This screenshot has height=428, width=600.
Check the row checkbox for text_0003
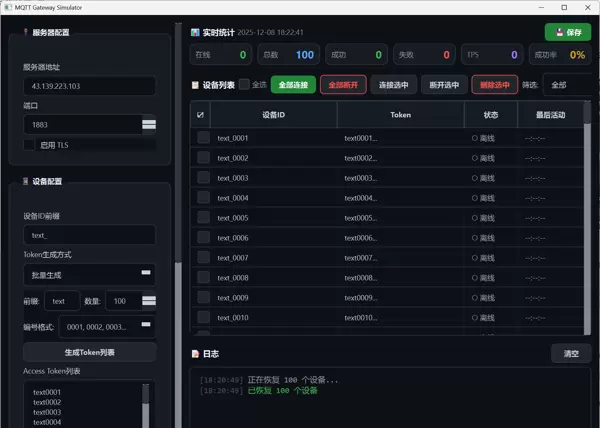tap(203, 178)
